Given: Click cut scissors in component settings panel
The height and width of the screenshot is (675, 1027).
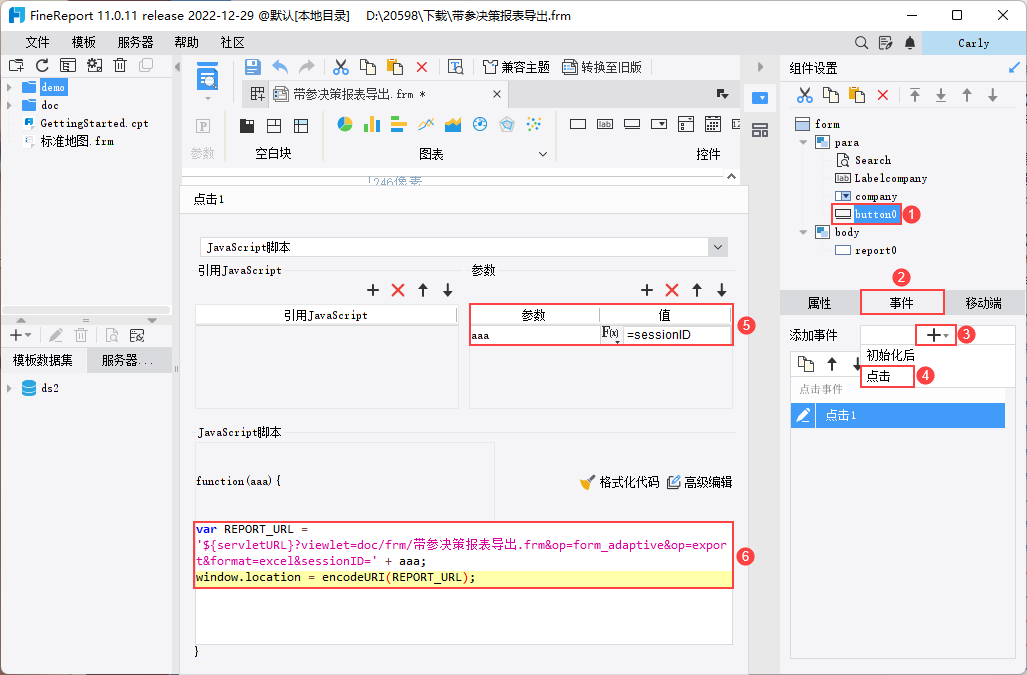Looking at the screenshot, I should (804, 95).
